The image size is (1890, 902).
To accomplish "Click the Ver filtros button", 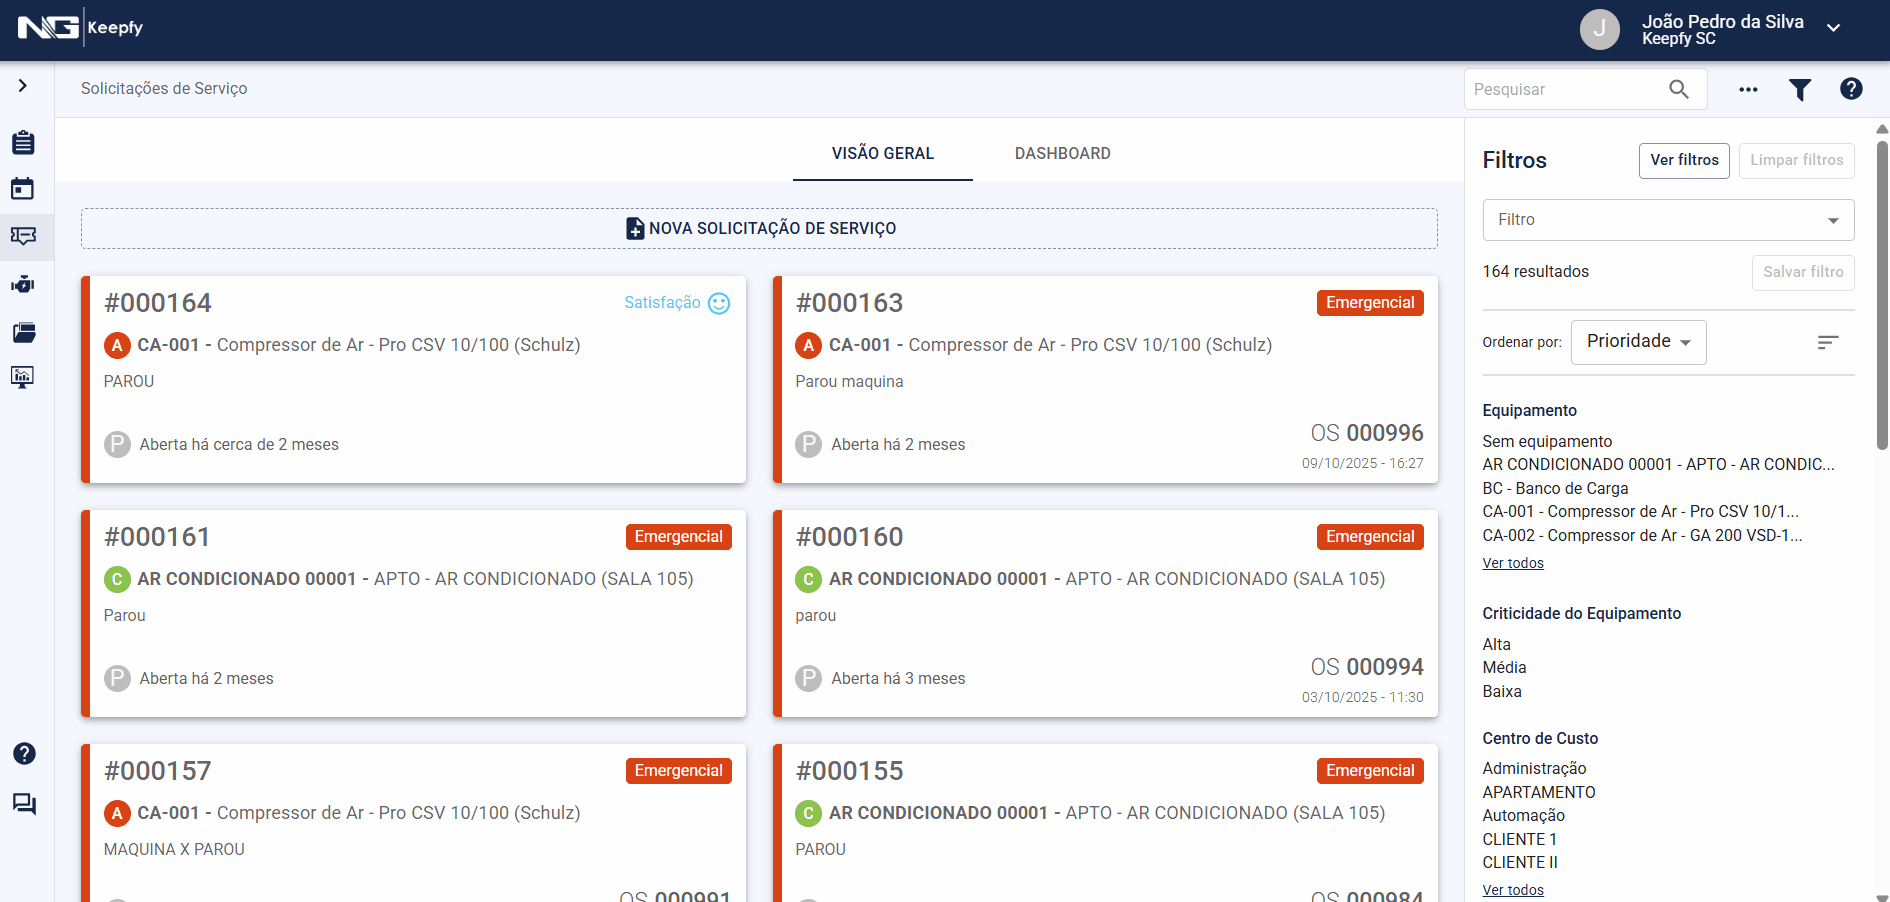I will (x=1683, y=161).
